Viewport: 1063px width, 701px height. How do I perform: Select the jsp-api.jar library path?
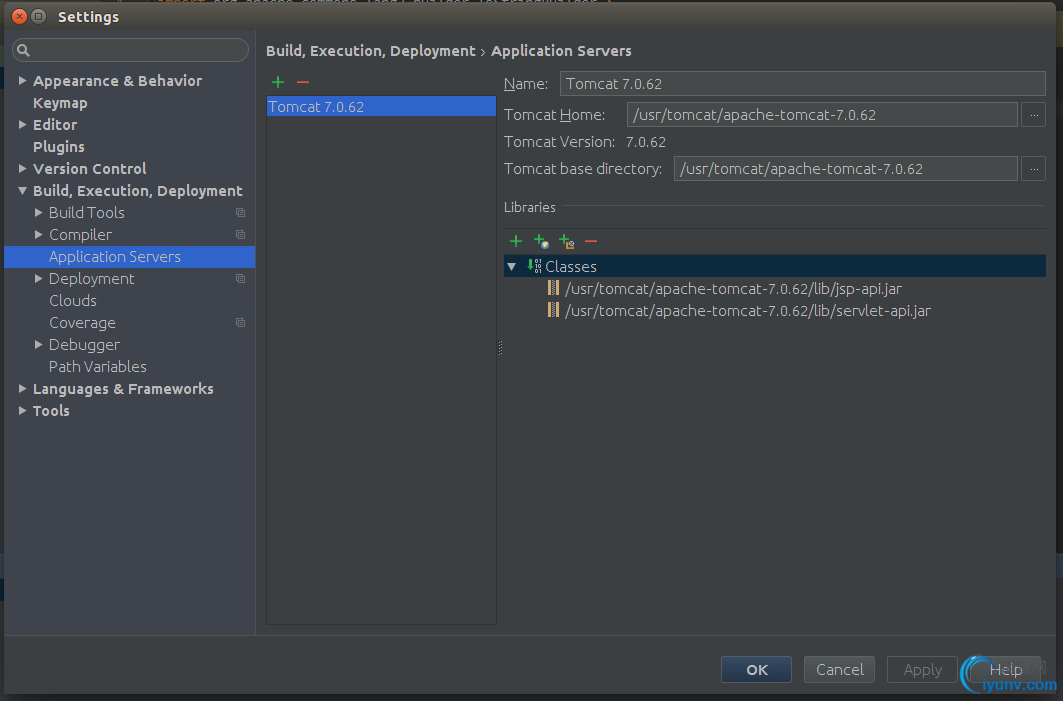point(733,289)
